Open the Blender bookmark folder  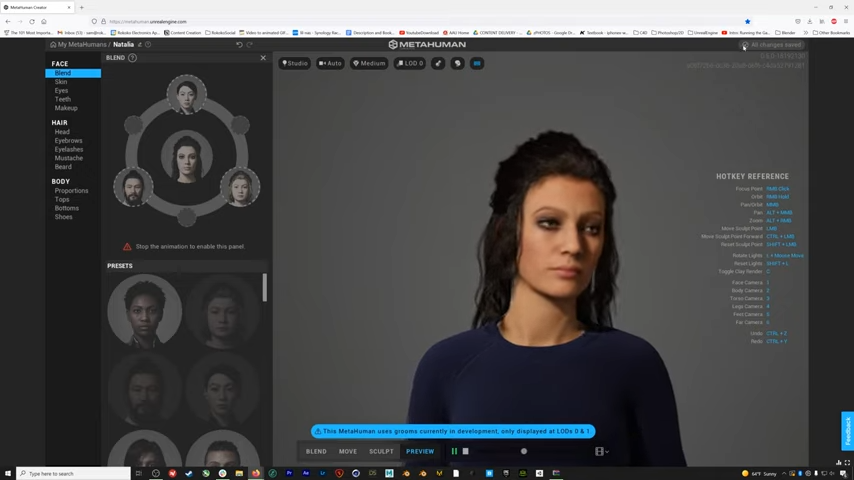[785, 33]
